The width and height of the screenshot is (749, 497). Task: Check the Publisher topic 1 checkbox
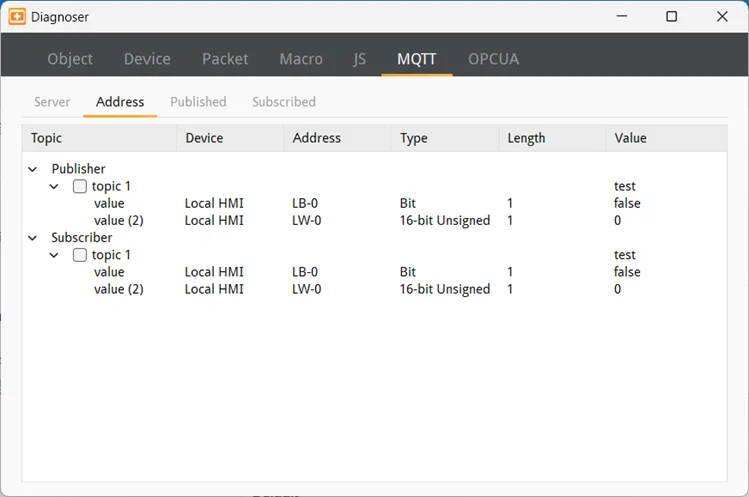click(80, 186)
